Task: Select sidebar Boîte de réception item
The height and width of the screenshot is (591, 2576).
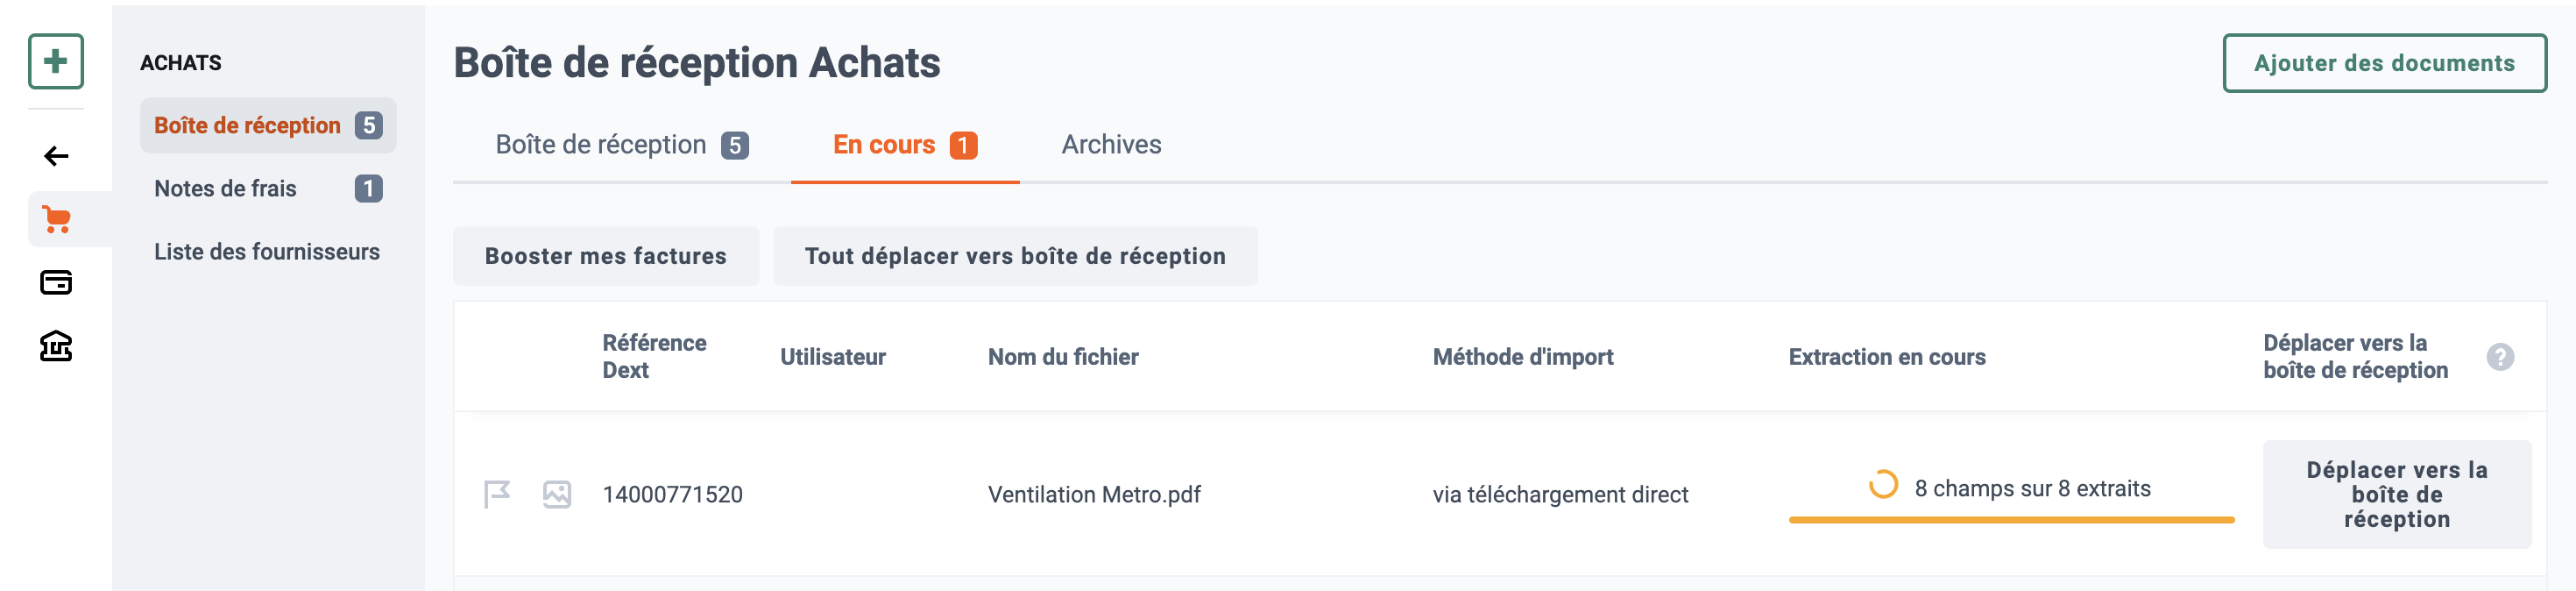Action: point(268,126)
